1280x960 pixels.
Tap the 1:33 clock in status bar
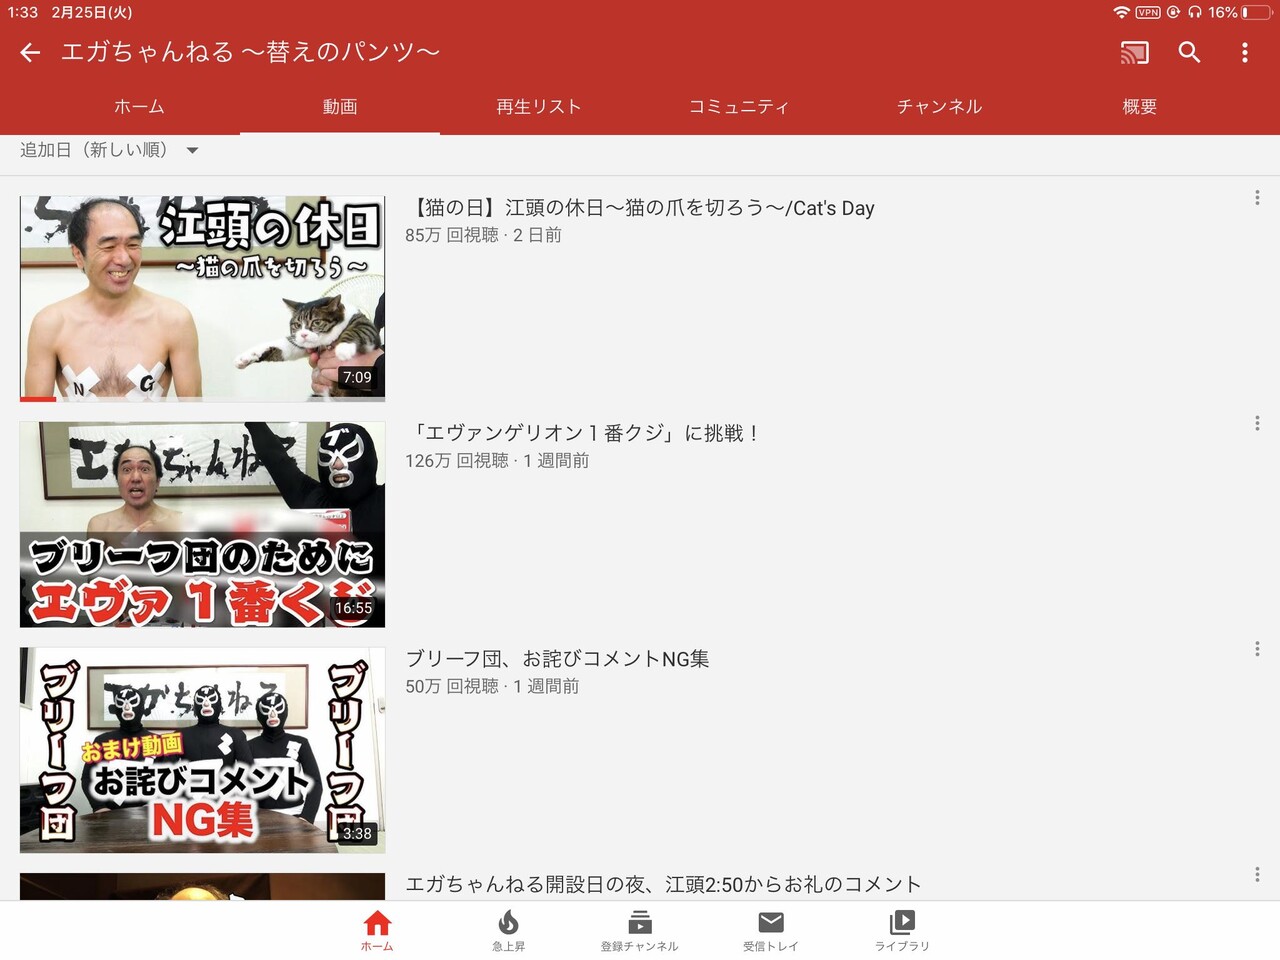tap(22, 12)
